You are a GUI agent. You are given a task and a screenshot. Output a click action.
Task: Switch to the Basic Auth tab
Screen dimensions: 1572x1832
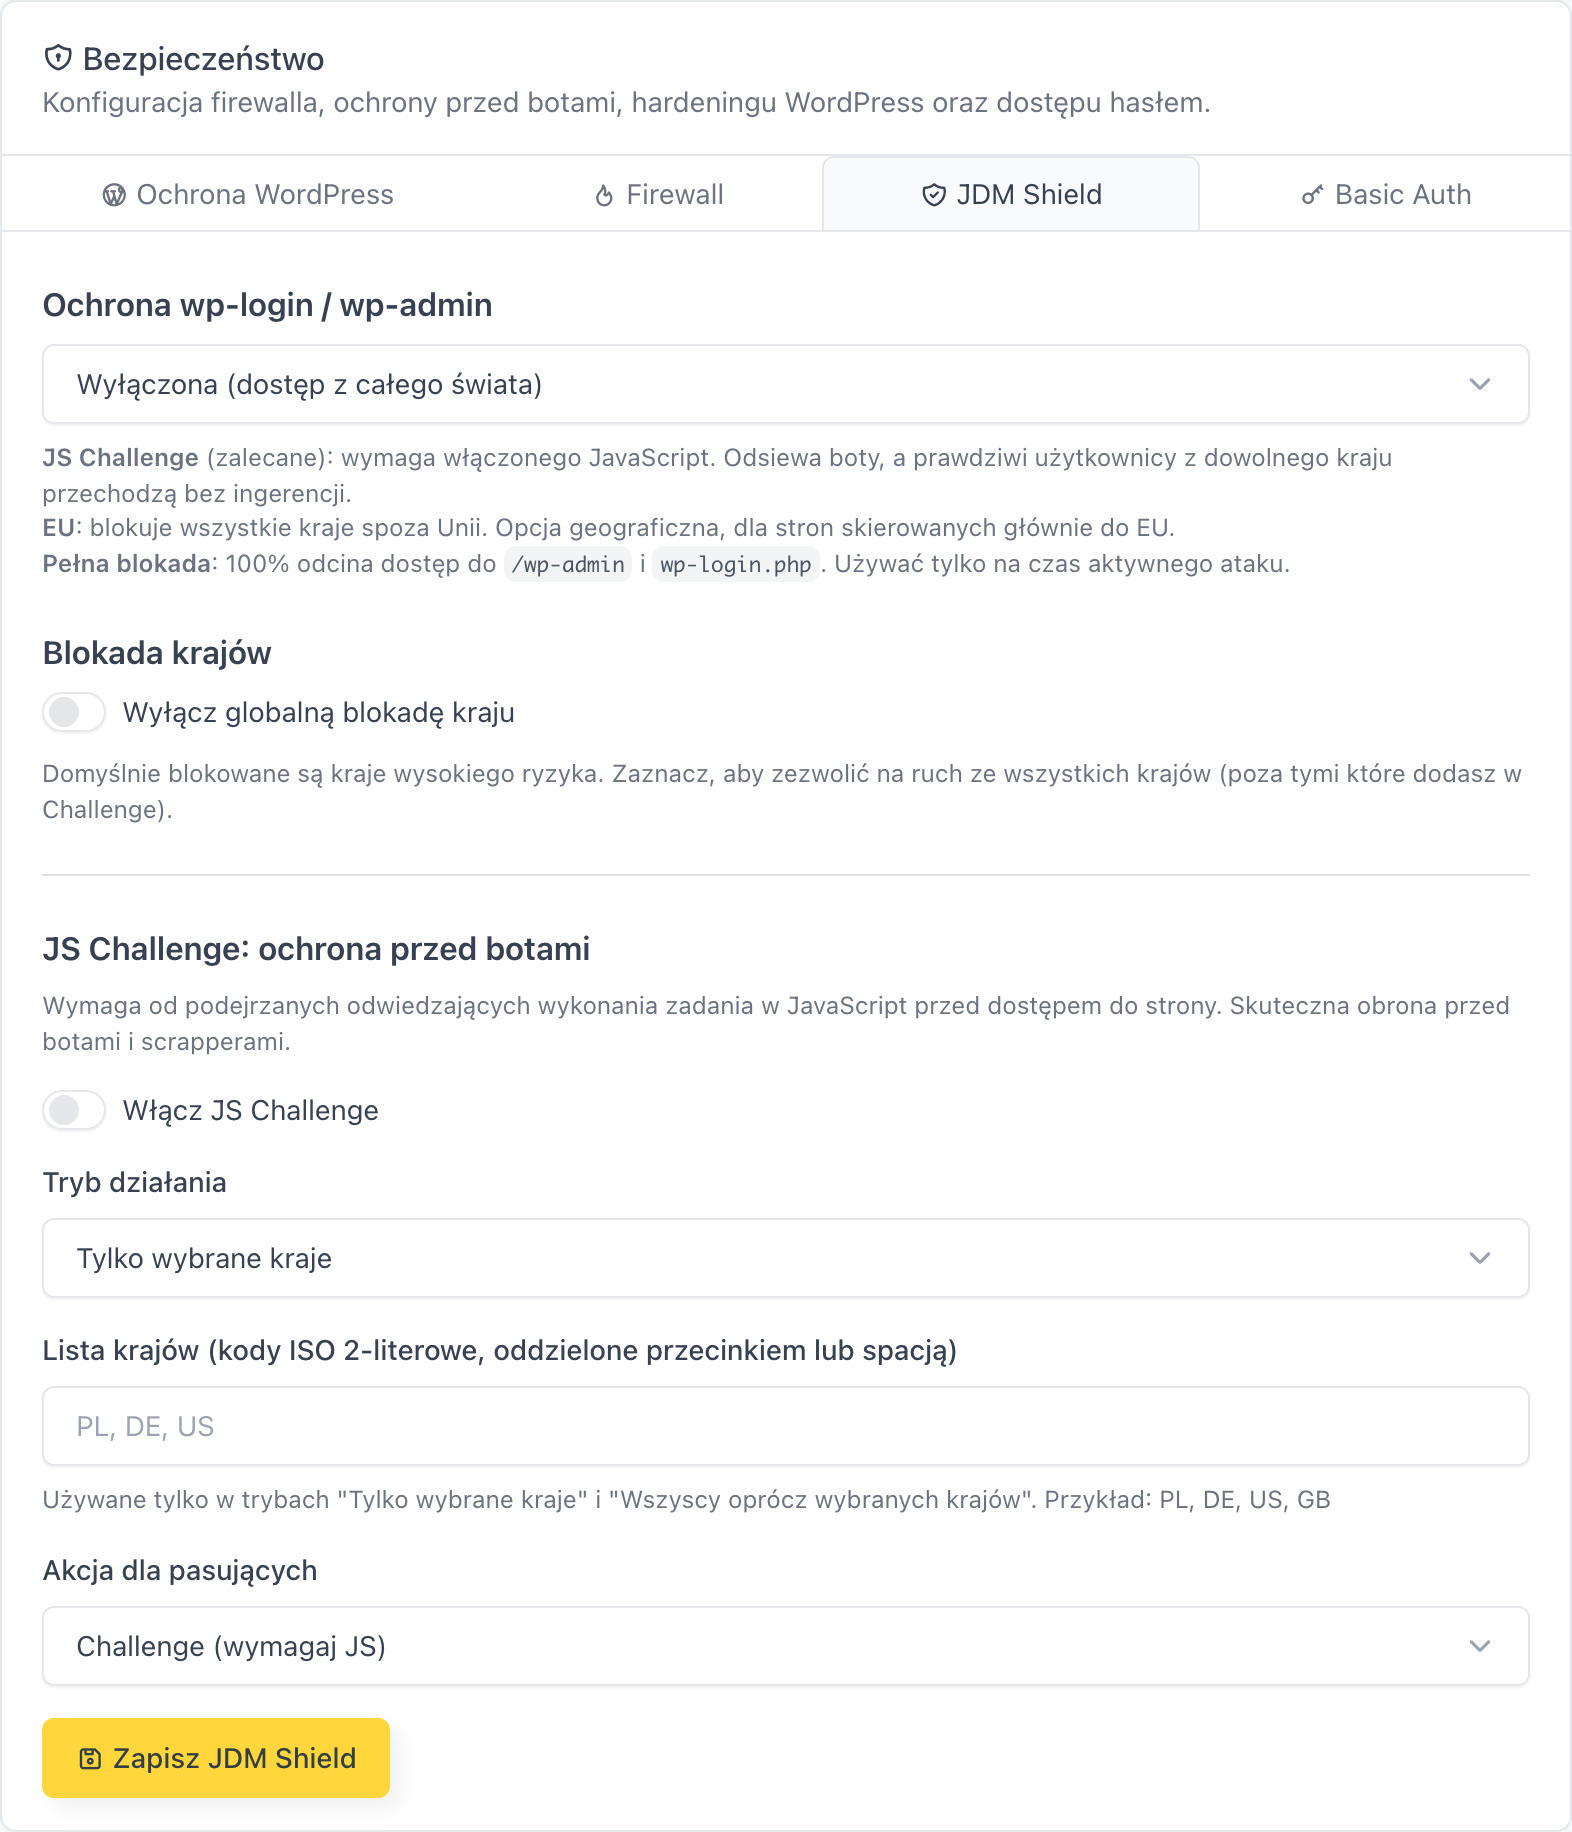[1386, 194]
